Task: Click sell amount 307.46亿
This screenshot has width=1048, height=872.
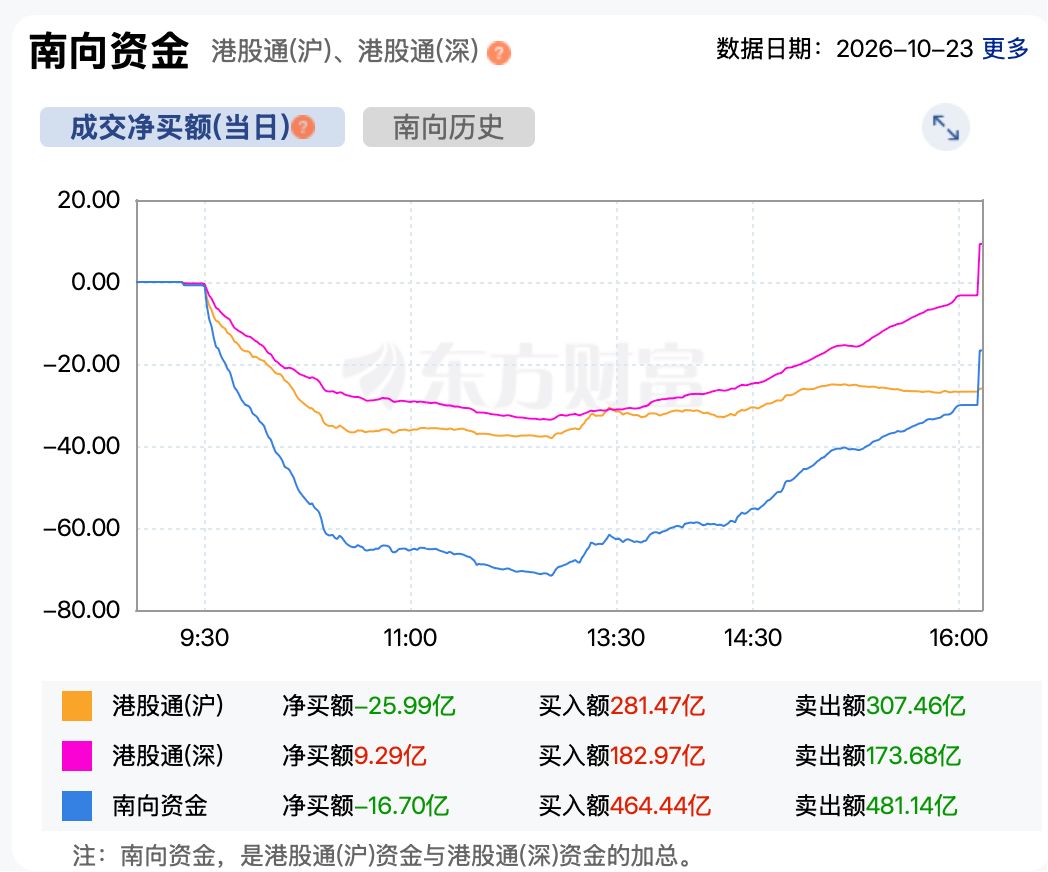Action: 916,706
